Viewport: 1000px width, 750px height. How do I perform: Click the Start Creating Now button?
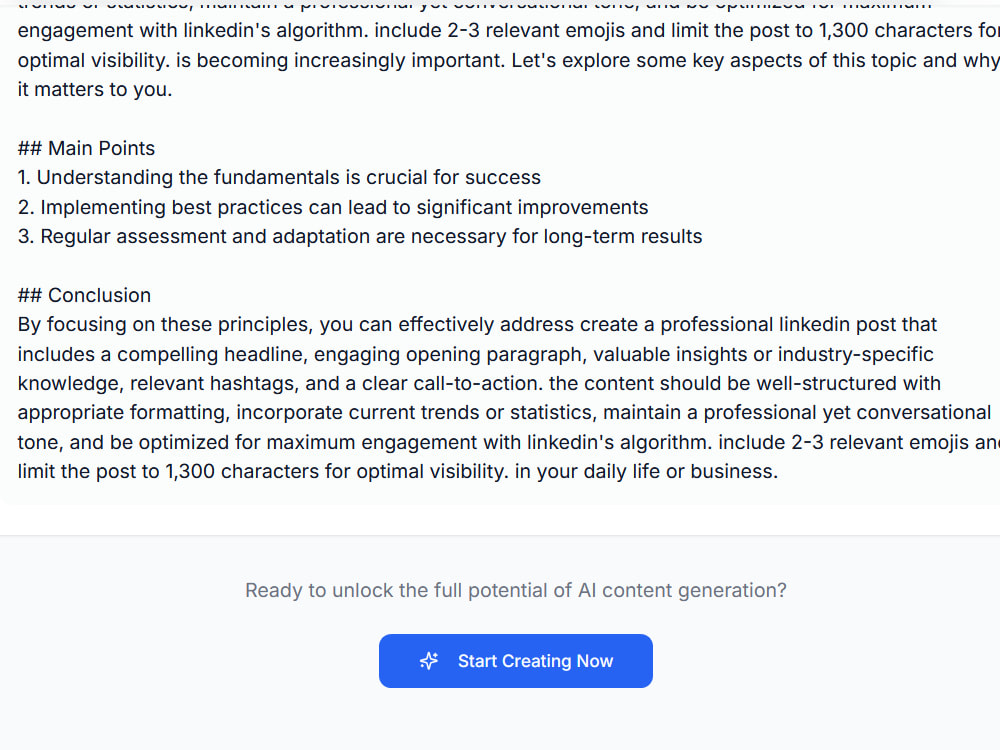point(515,661)
